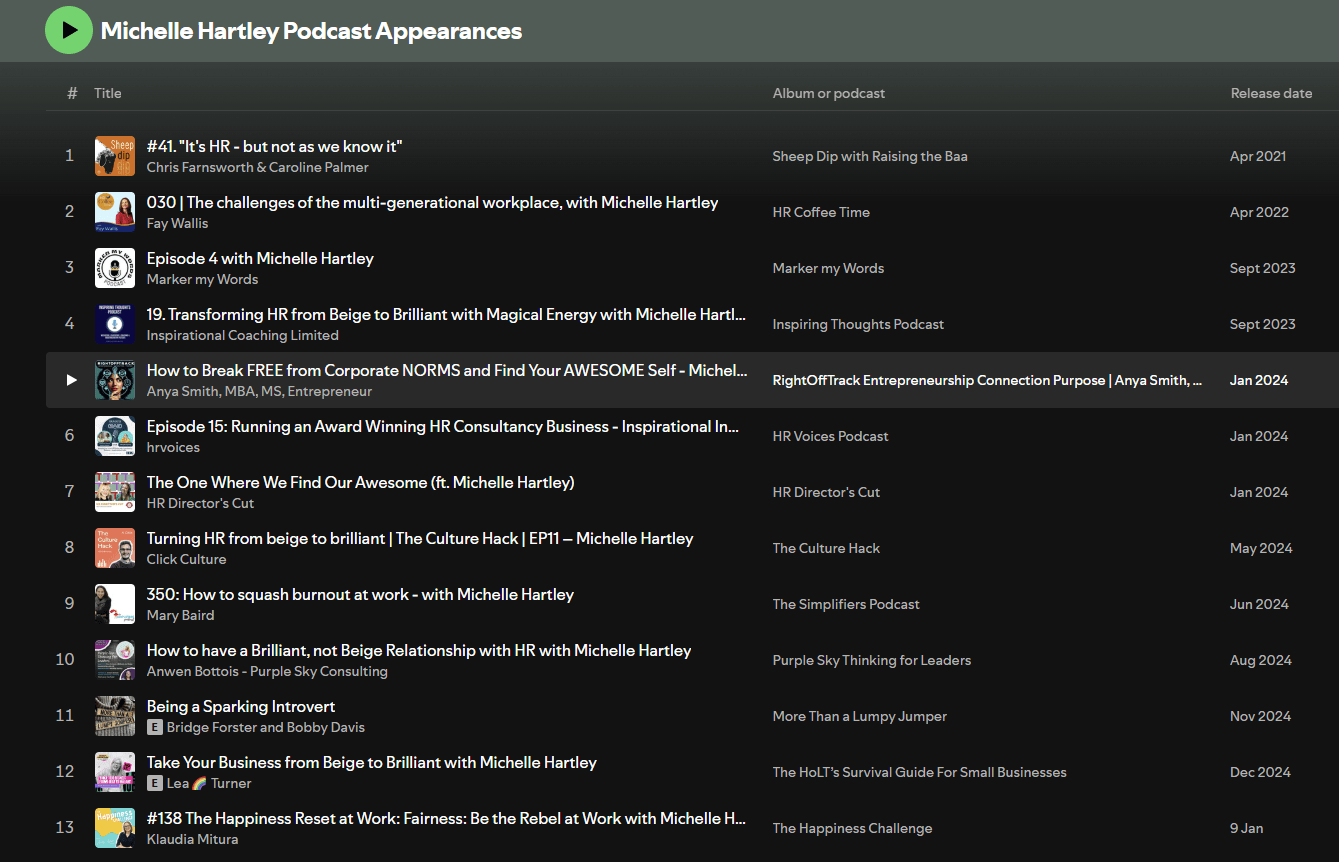The image size is (1339, 862).
Task: Open "Episode 4 with Michelle Hartley"
Action: 260,258
